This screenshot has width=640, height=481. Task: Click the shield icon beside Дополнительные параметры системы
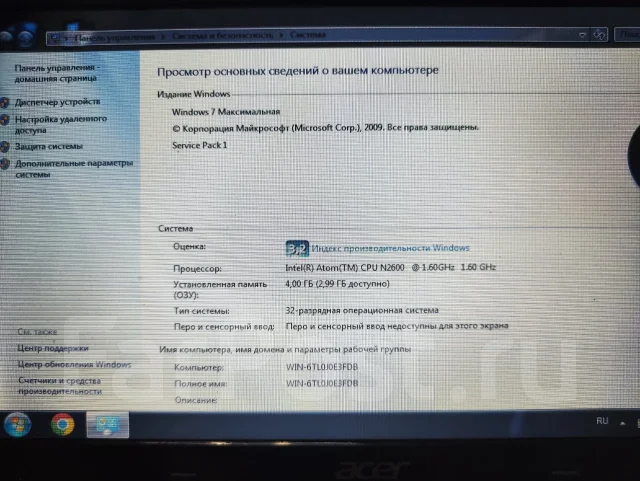[x=5, y=164]
